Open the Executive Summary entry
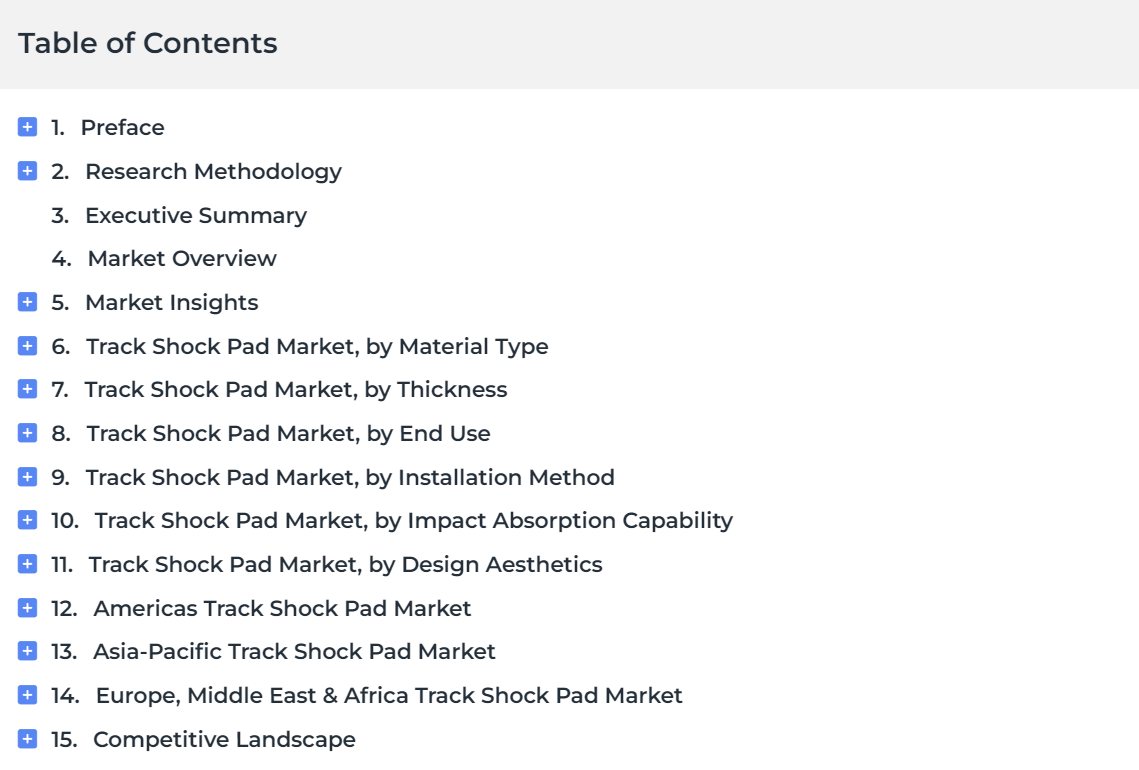Screen dimensions: 1139x770 pyautogui.click(x=196, y=216)
